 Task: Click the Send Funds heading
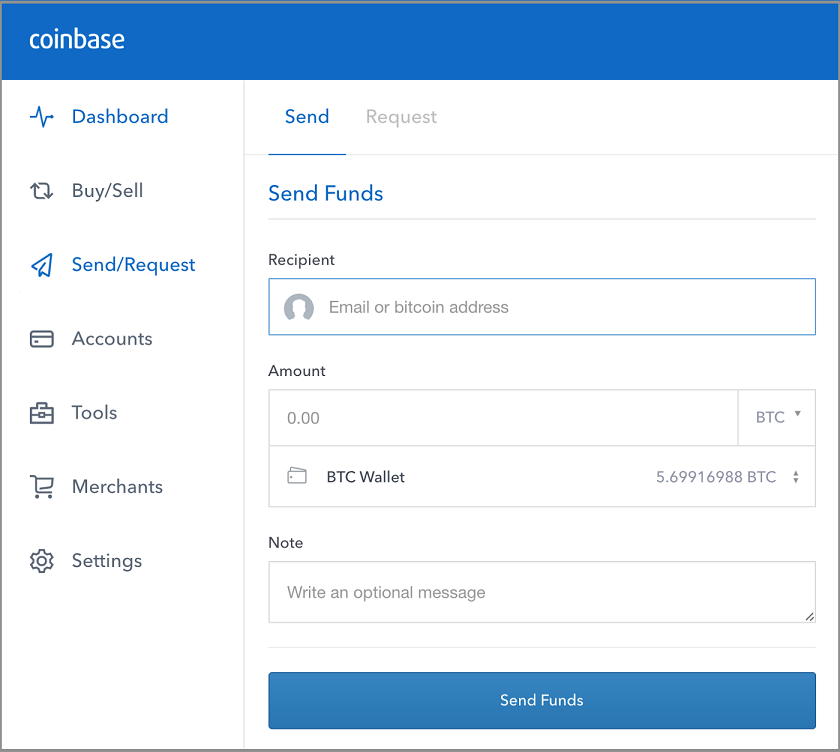(326, 193)
